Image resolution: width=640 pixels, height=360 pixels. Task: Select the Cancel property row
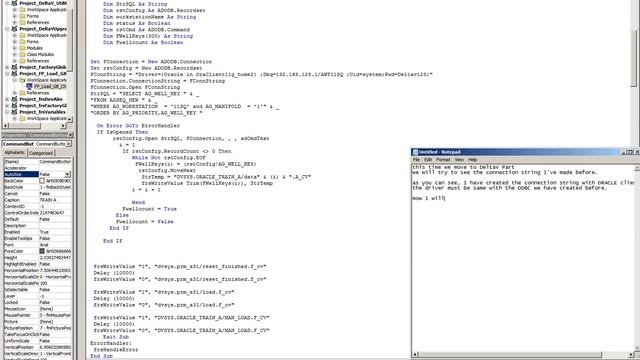coord(38,193)
